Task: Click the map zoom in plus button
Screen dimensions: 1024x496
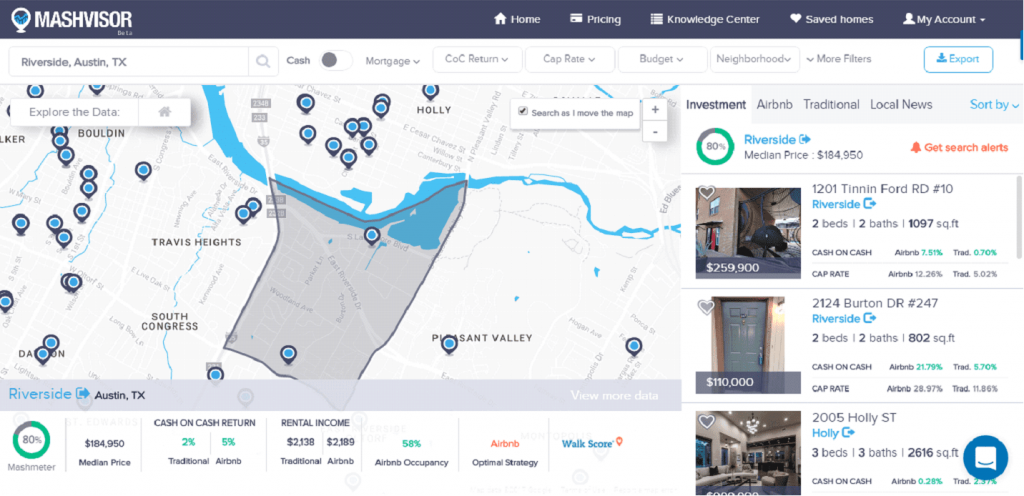Action: coord(655,110)
